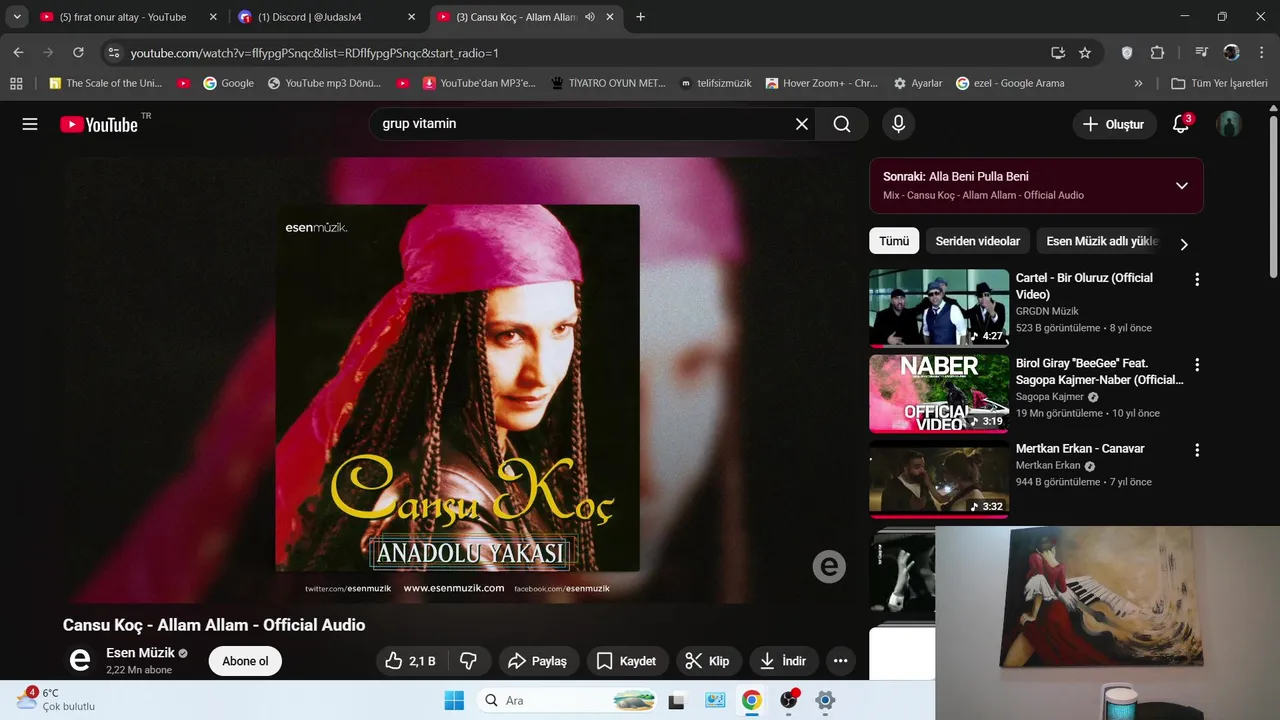Dislike the Allam Allam video
The width and height of the screenshot is (1280, 720).
(468, 661)
